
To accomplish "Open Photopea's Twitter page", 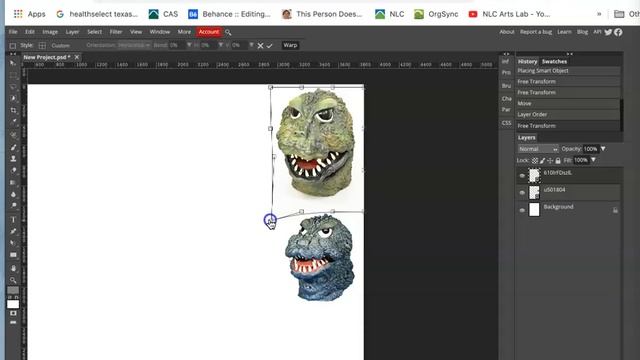I will pyautogui.click(x=608, y=32).
